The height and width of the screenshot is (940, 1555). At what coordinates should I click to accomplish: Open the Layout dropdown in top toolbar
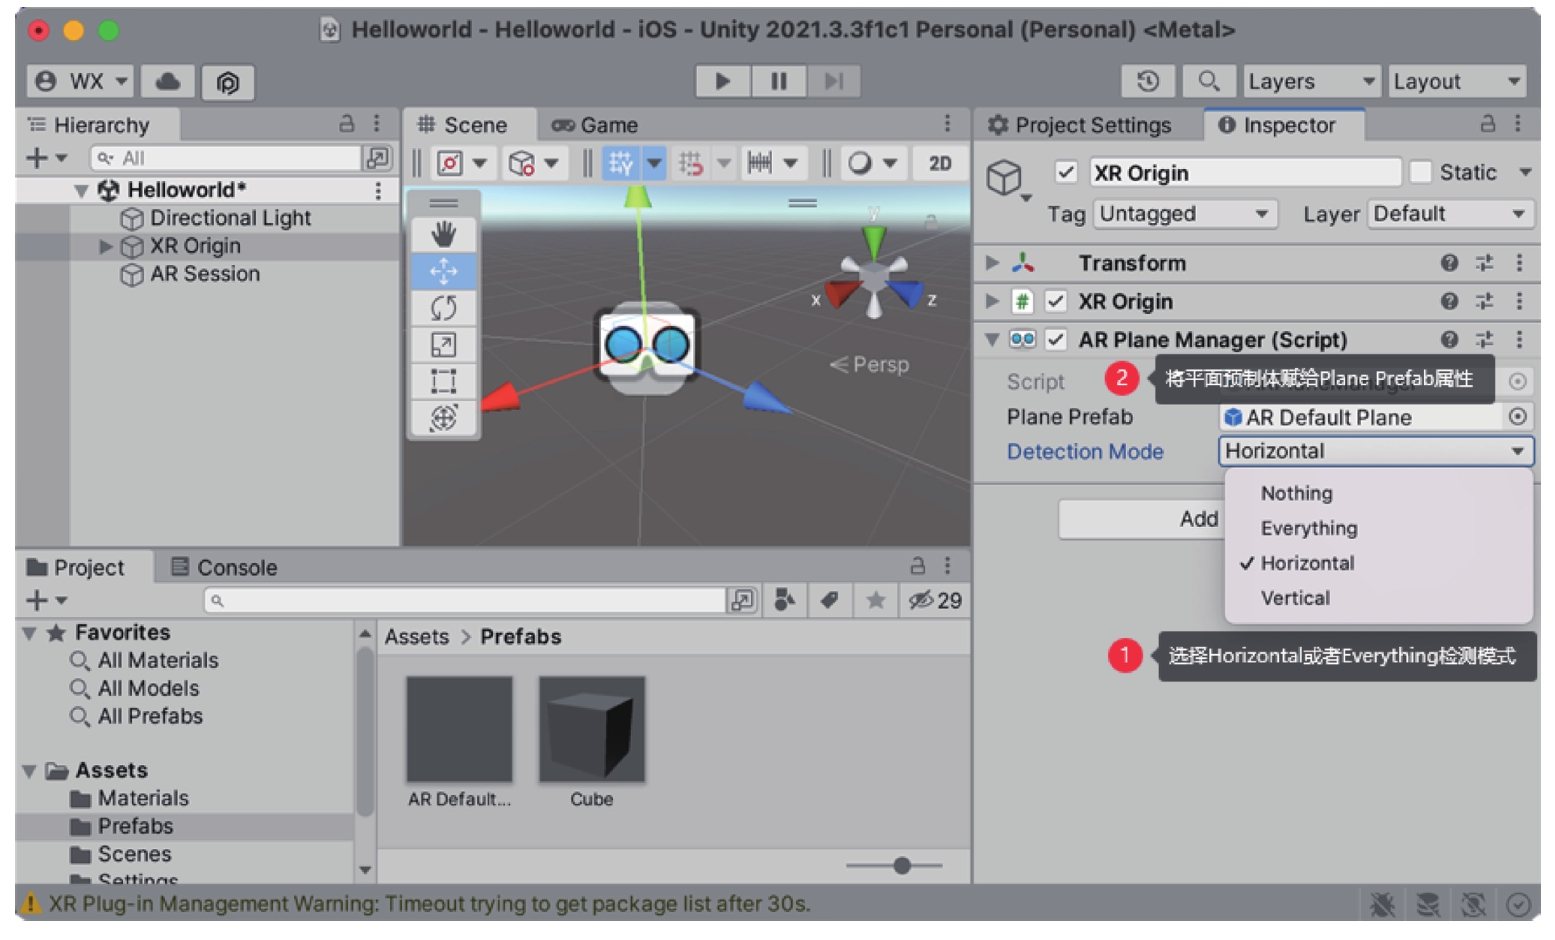coord(1457,81)
